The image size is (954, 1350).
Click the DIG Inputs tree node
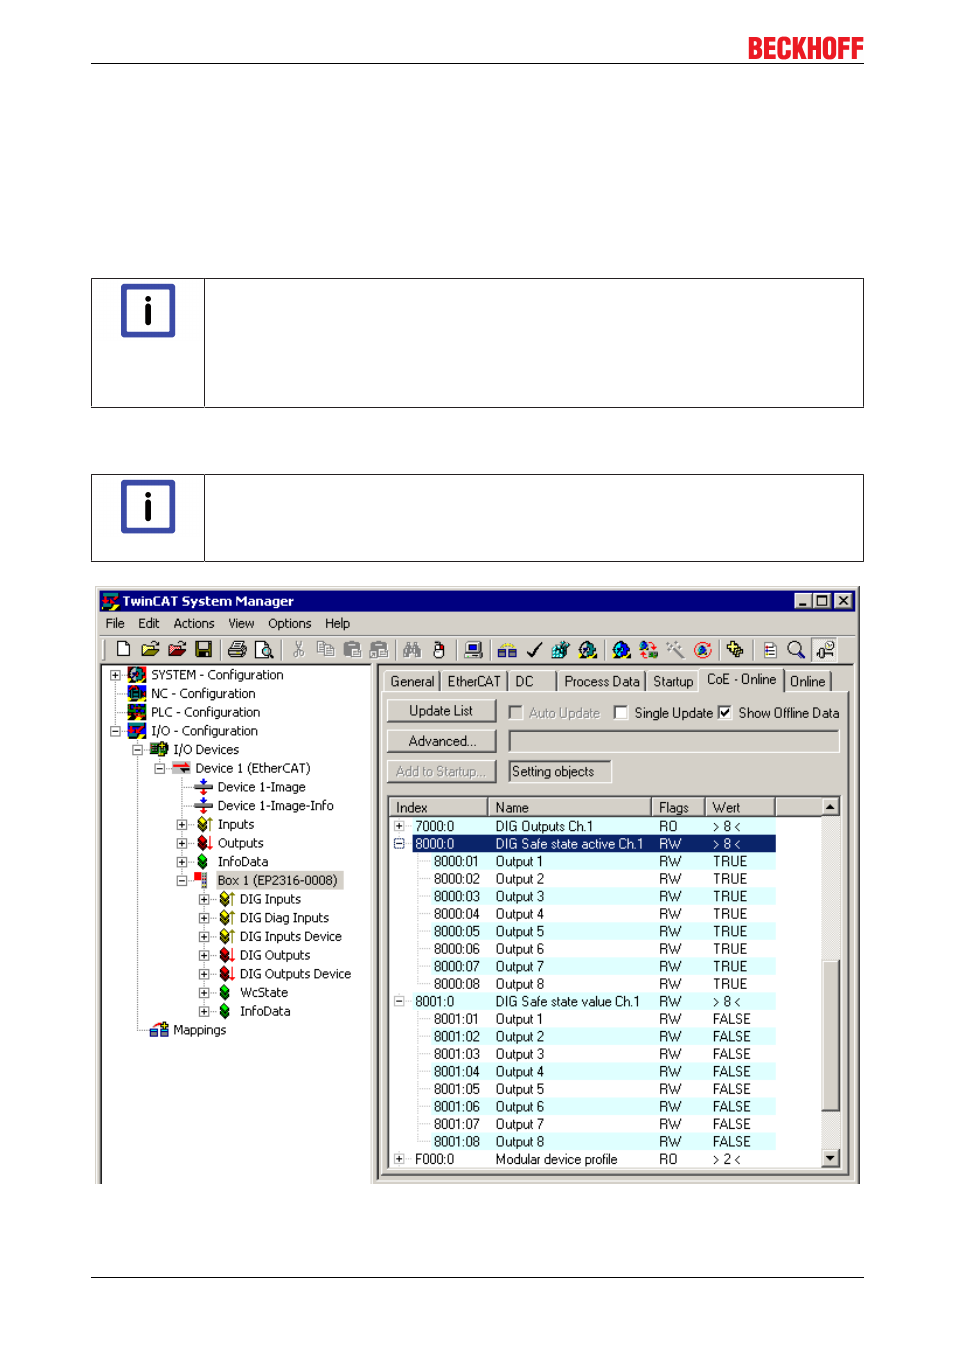coord(270,899)
